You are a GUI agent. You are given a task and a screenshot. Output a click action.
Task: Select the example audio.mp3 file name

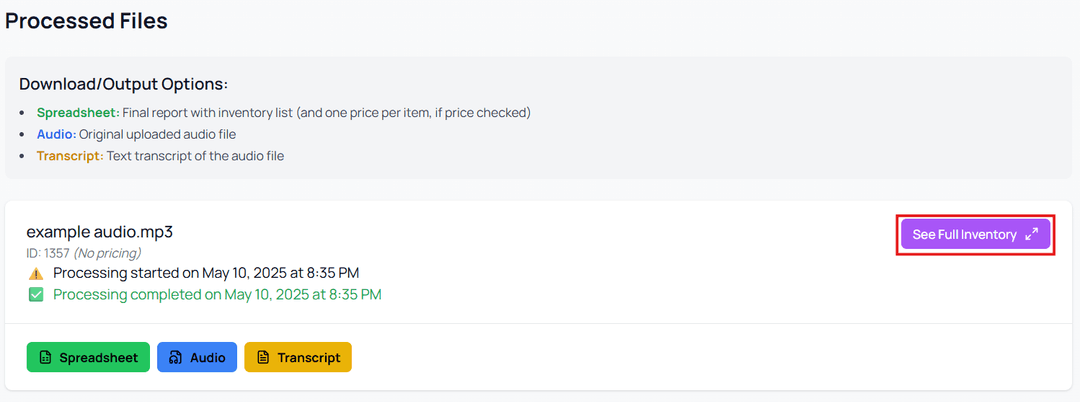(x=100, y=232)
